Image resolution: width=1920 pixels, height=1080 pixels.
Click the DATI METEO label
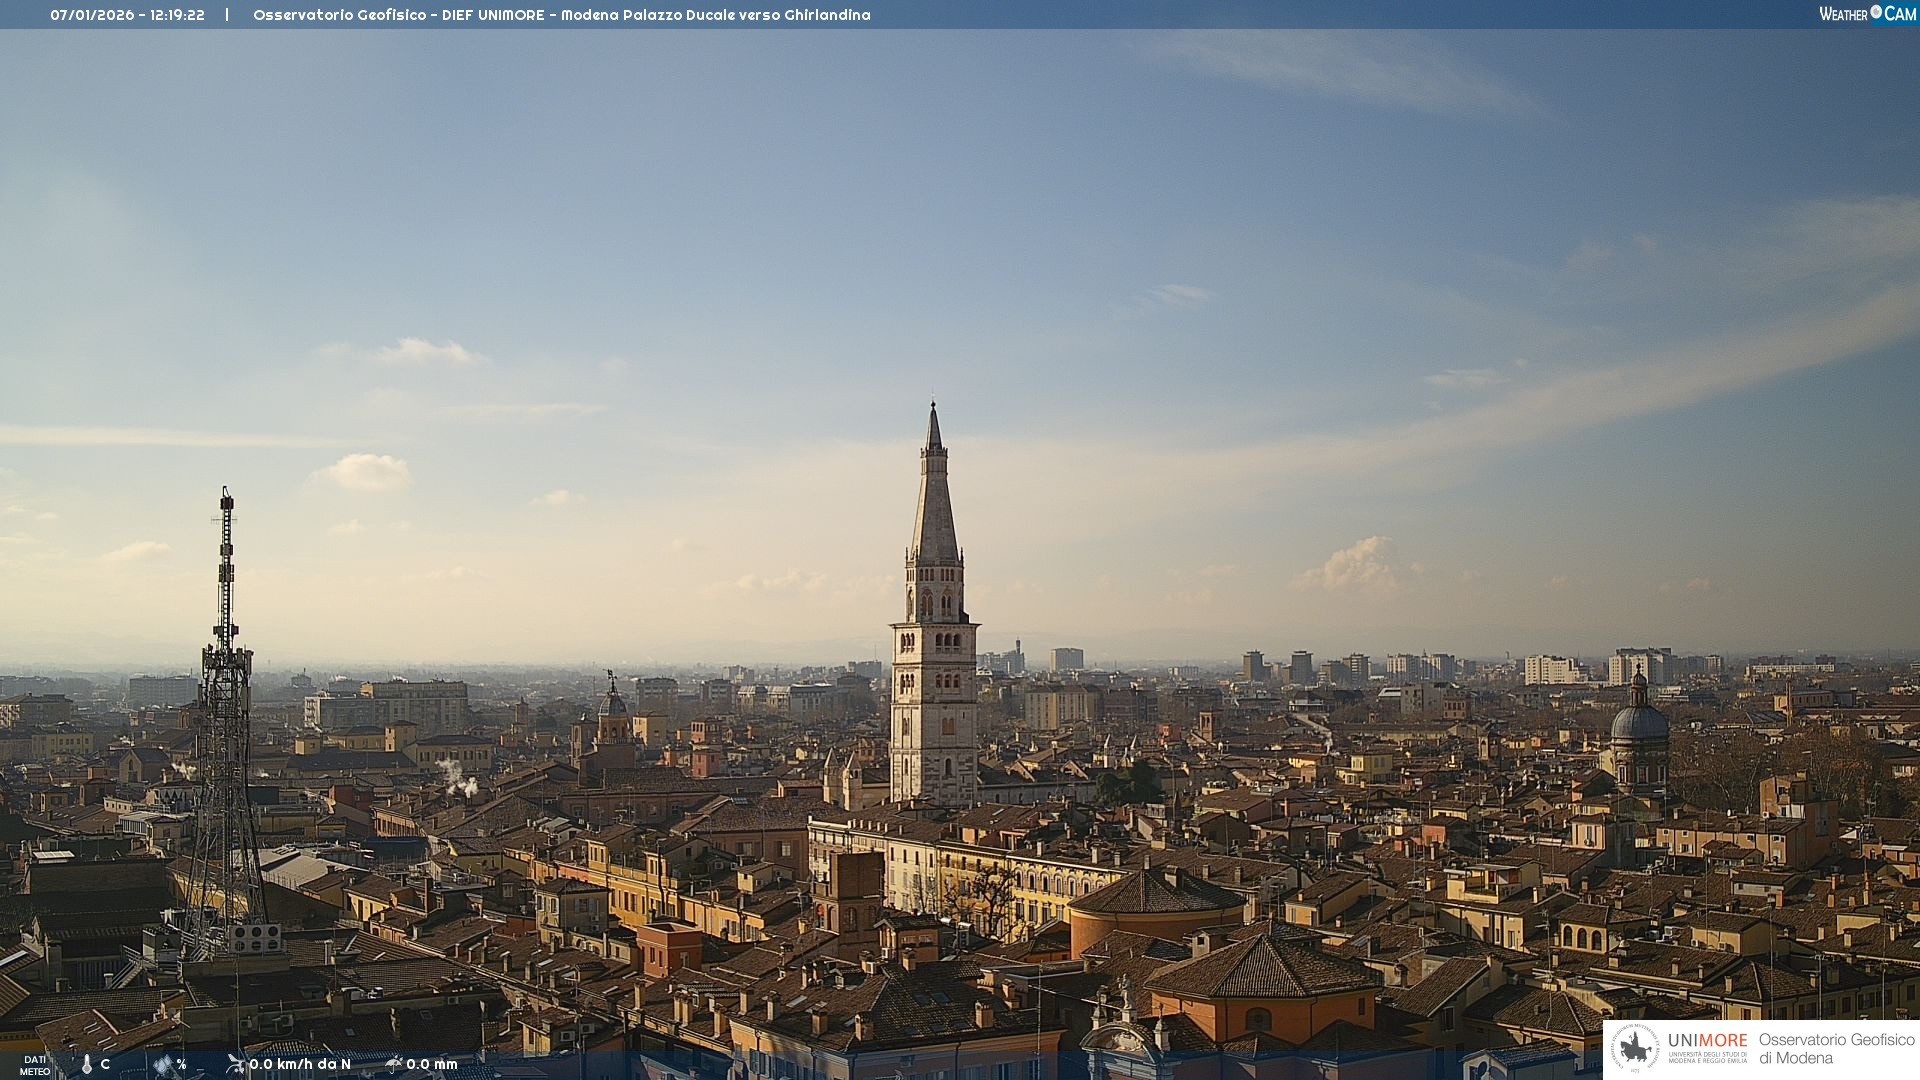(35, 1065)
